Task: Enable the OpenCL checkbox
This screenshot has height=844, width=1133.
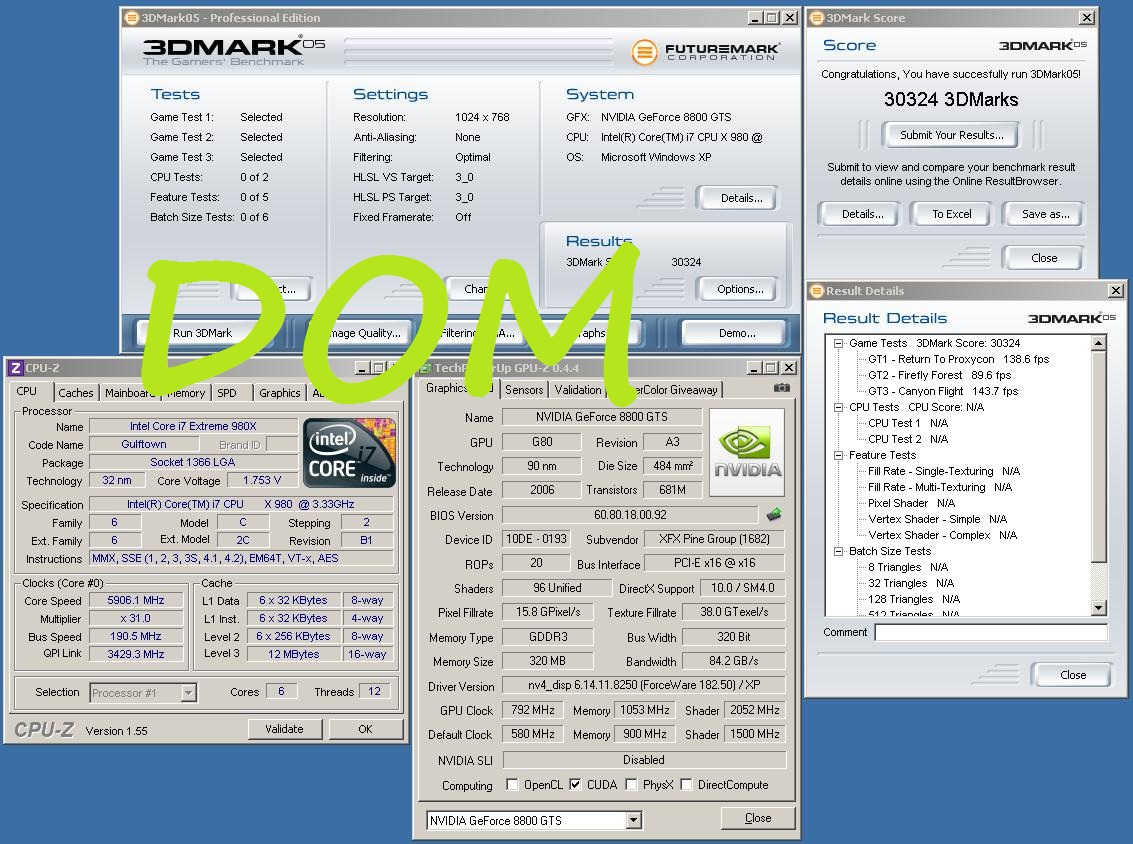Action: click(513, 785)
